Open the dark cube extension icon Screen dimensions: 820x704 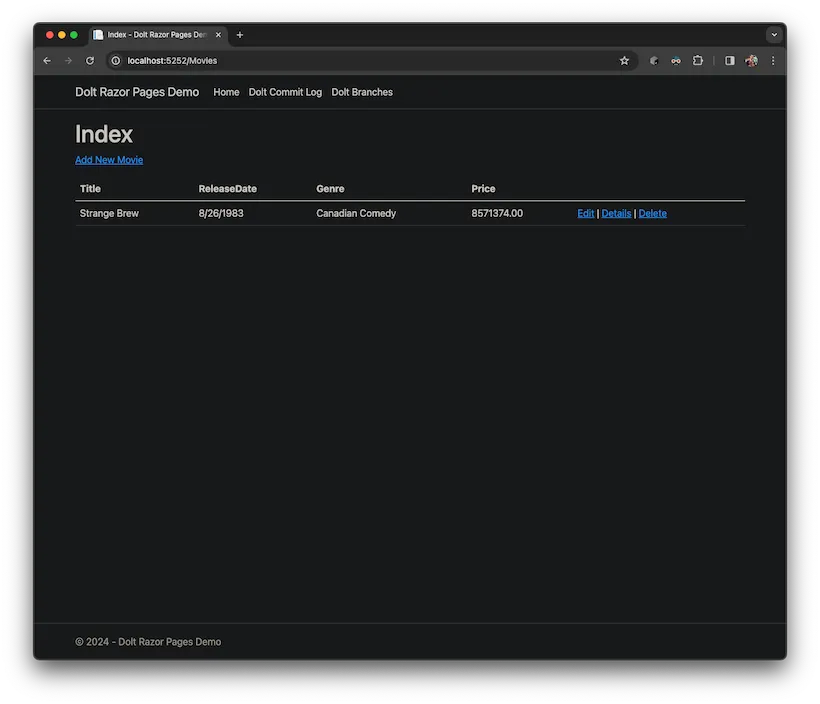654,60
